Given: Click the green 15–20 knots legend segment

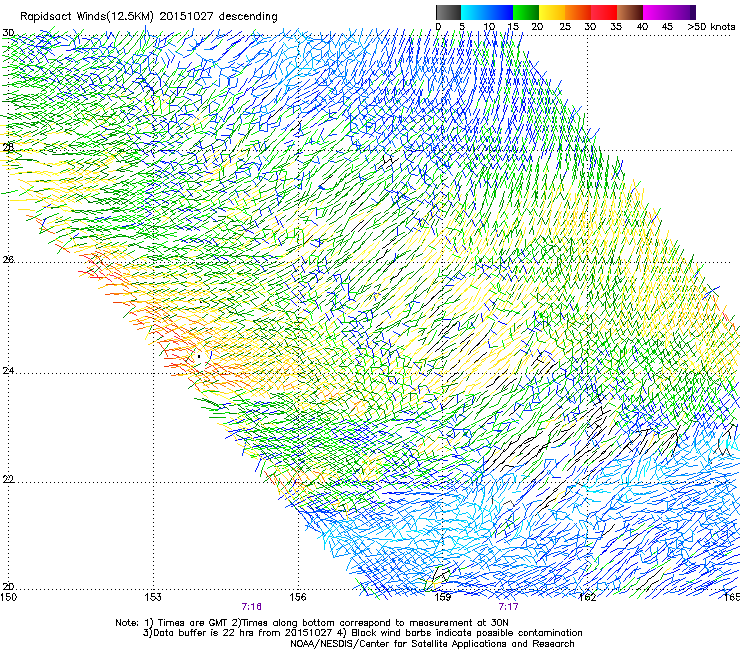Looking at the screenshot, I should click(x=526, y=12).
